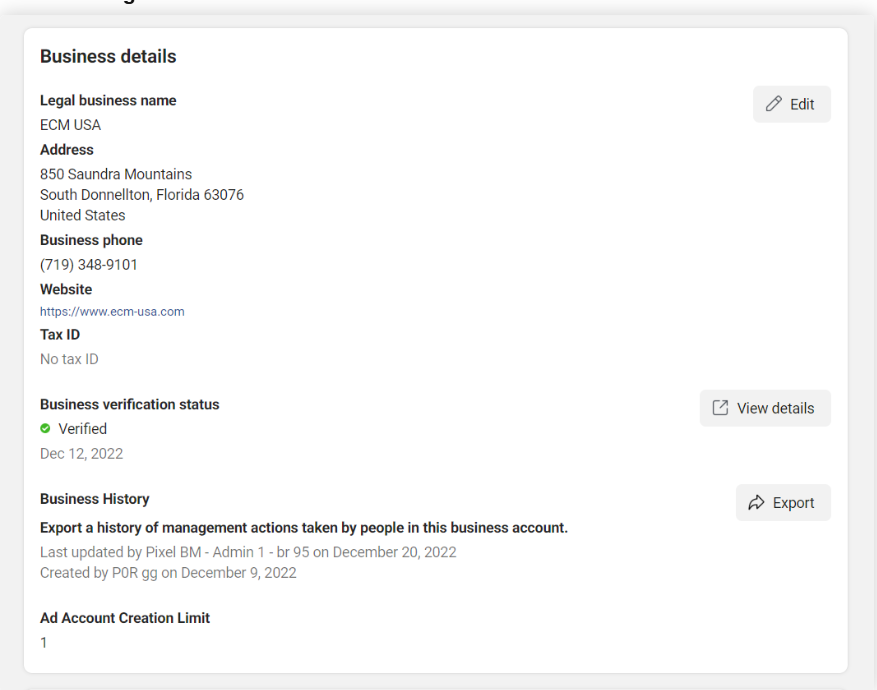Screen dimensions: 877x690
Task: Click the business phone number (719) 348-9101
Action: [89, 265]
